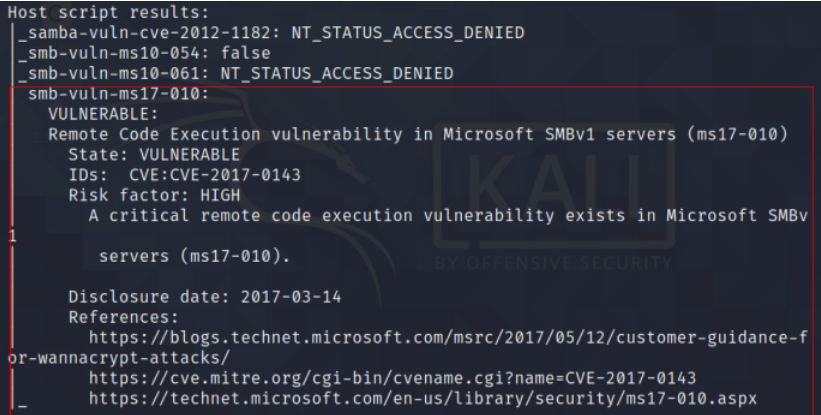Image resolution: width=821 pixels, height=415 pixels.
Task: Click the 'servers (ms17-010).' description line
Action: [x=193, y=258]
